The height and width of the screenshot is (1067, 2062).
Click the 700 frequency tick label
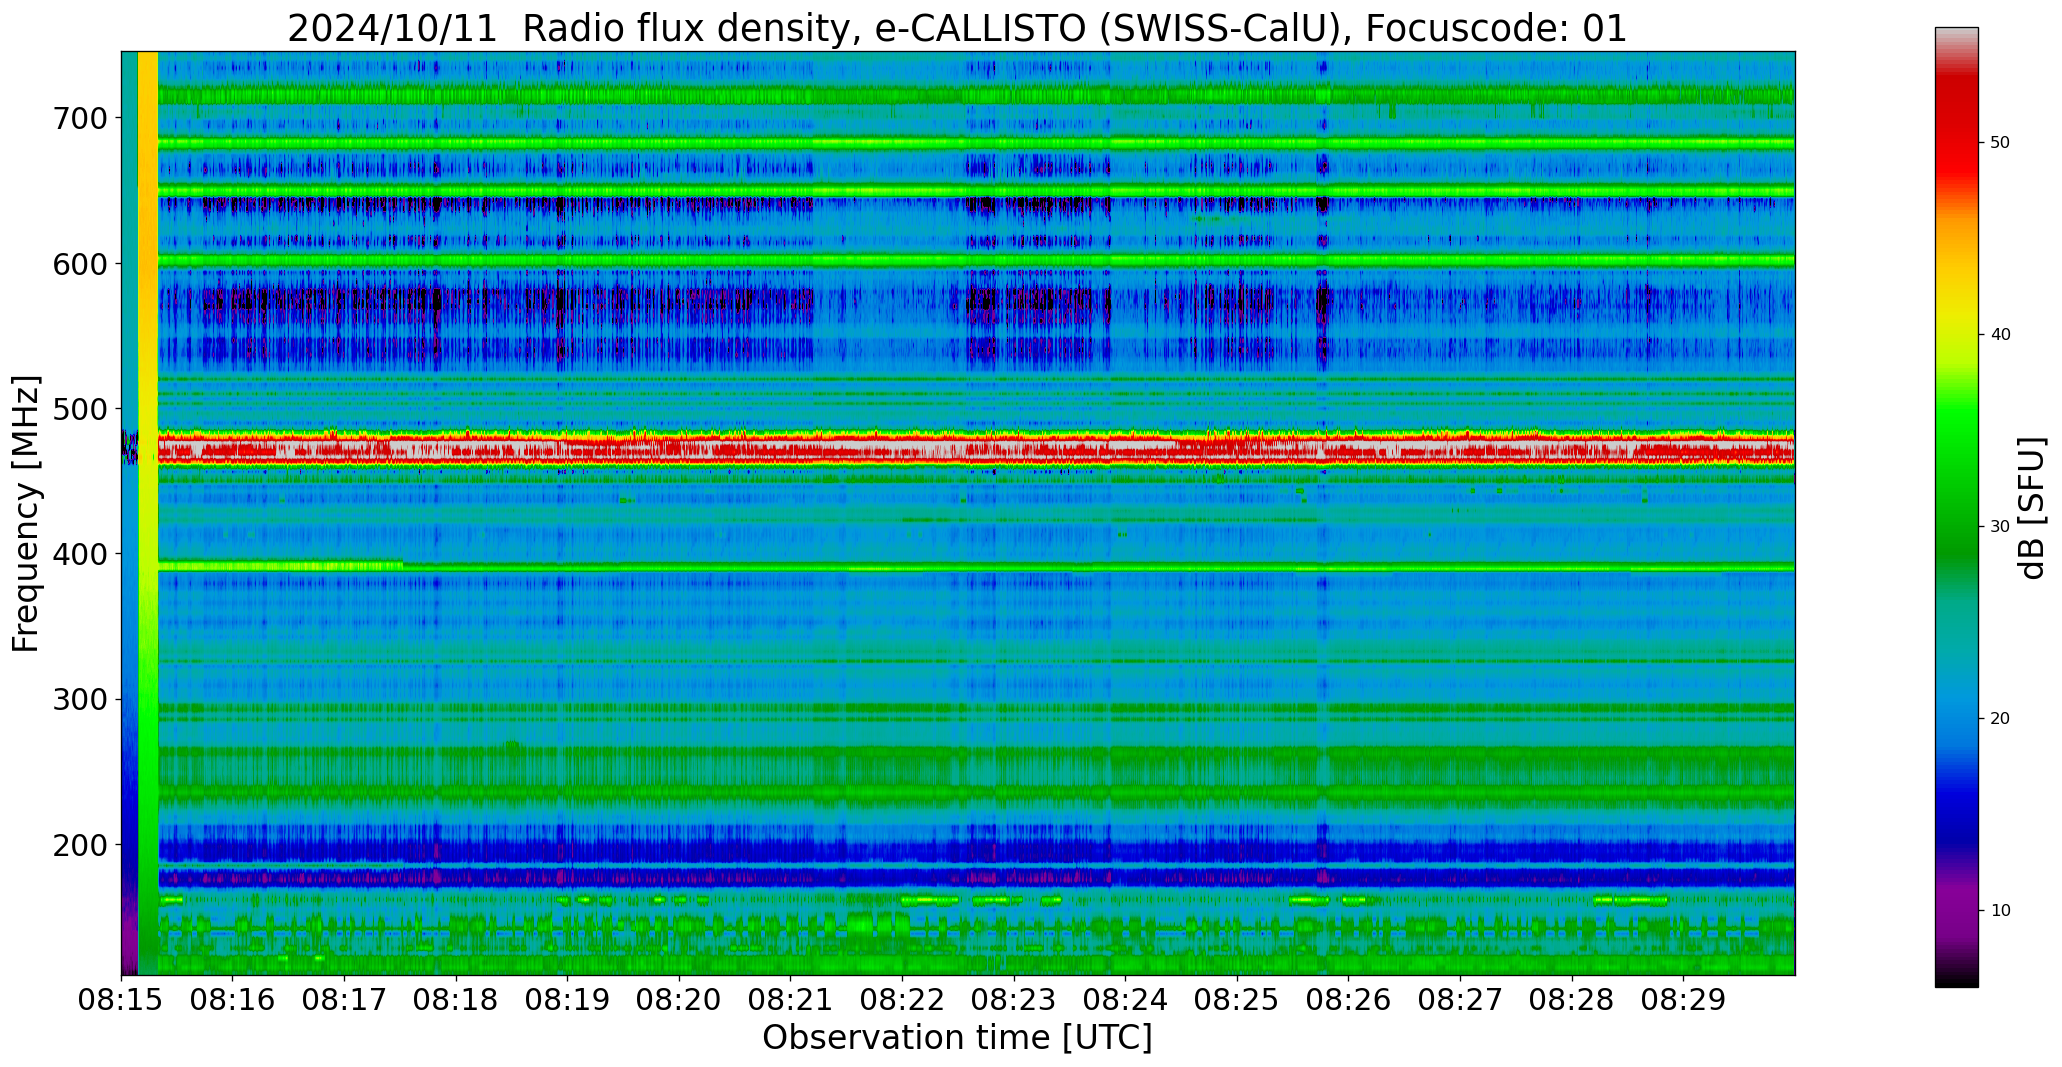pyautogui.click(x=79, y=118)
